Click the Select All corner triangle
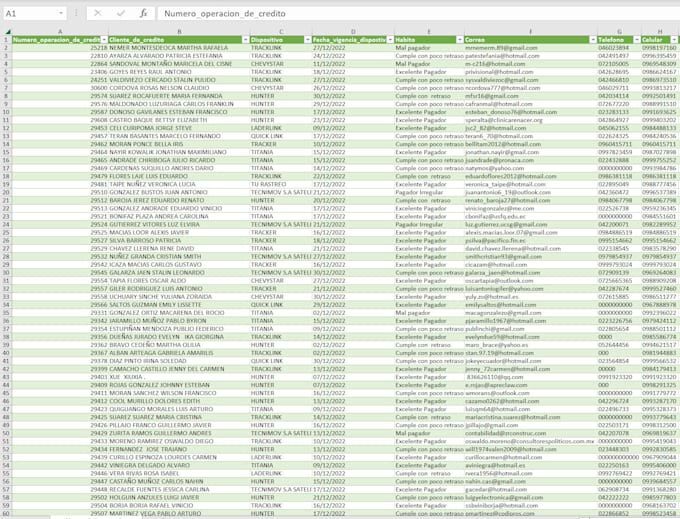This screenshot has width=680, height=519. click(8, 32)
